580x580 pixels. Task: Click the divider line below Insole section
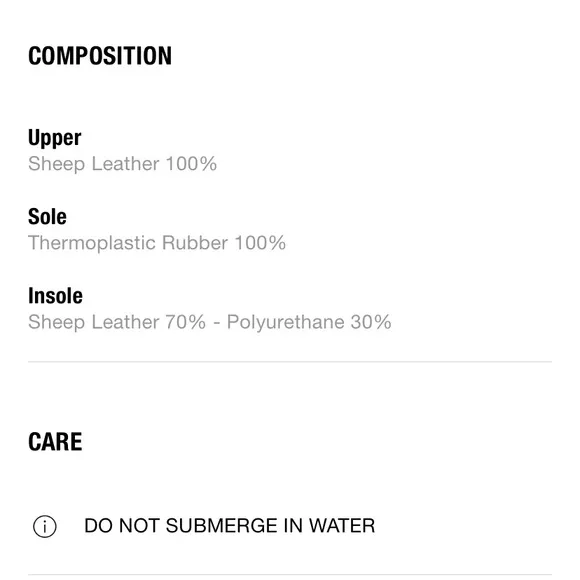290,361
